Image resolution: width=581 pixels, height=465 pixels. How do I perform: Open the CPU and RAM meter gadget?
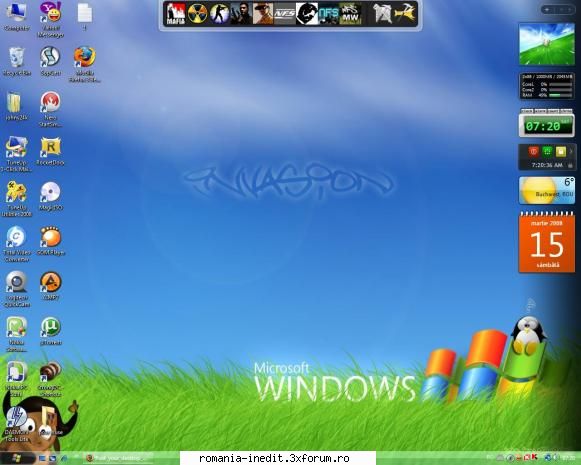(x=547, y=86)
